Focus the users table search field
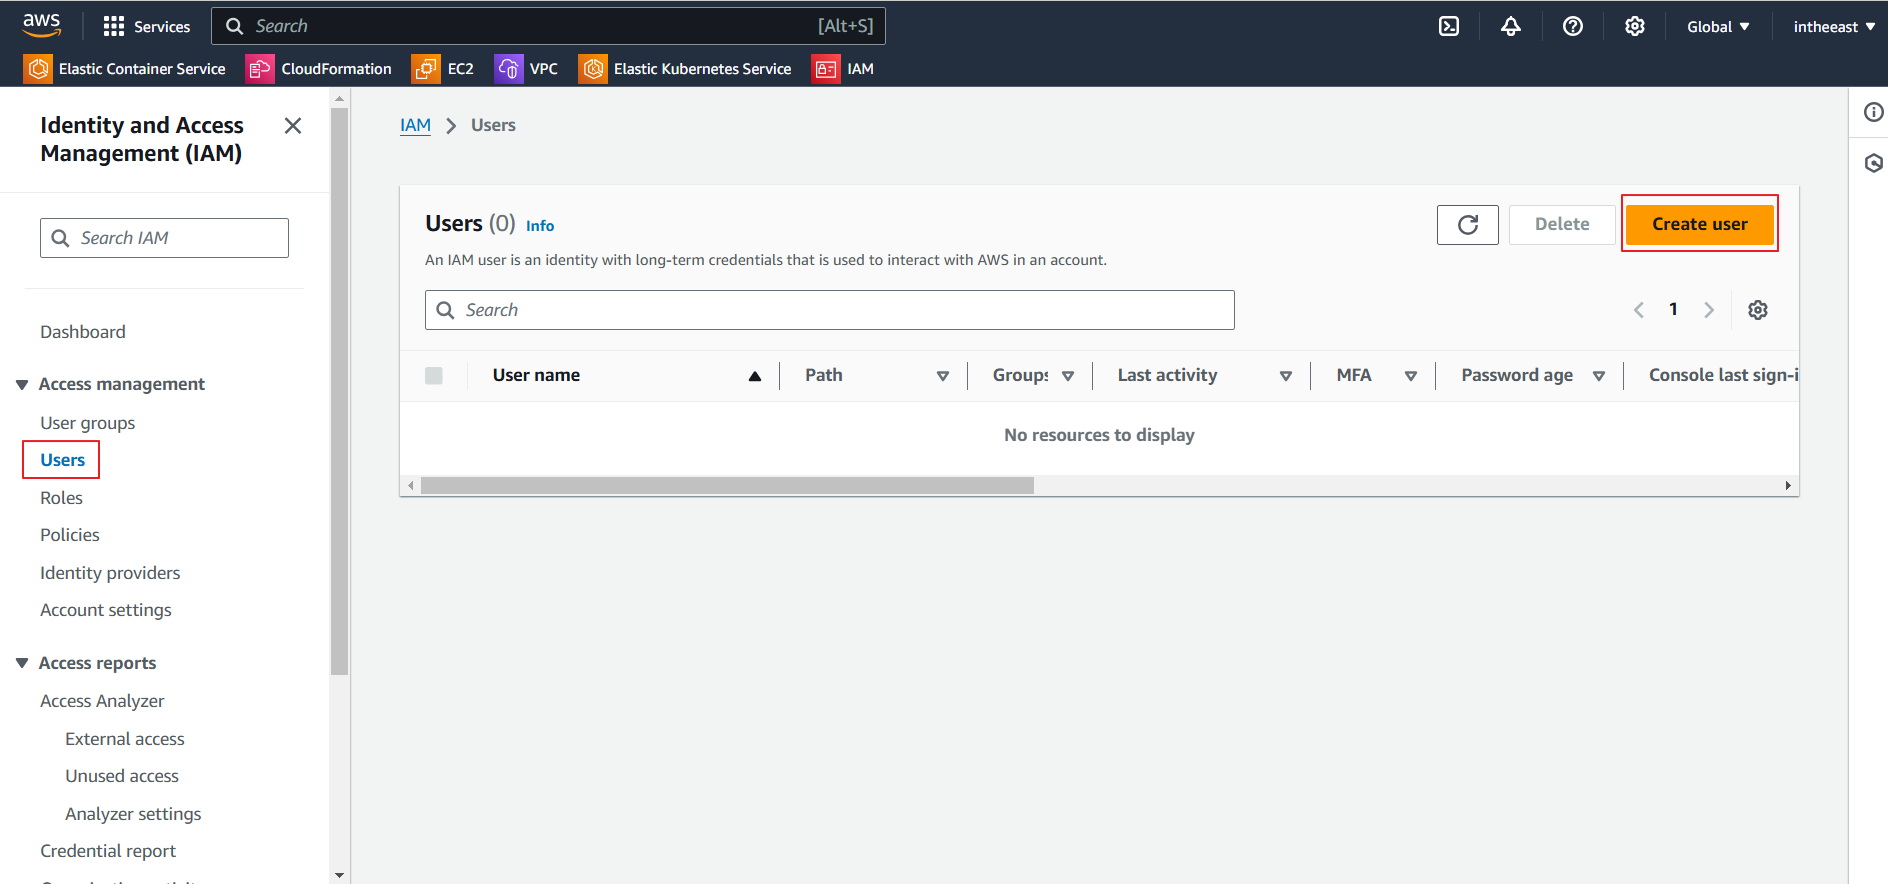Image resolution: width=1888 pixels, height=884 pixels. point(830,310)
